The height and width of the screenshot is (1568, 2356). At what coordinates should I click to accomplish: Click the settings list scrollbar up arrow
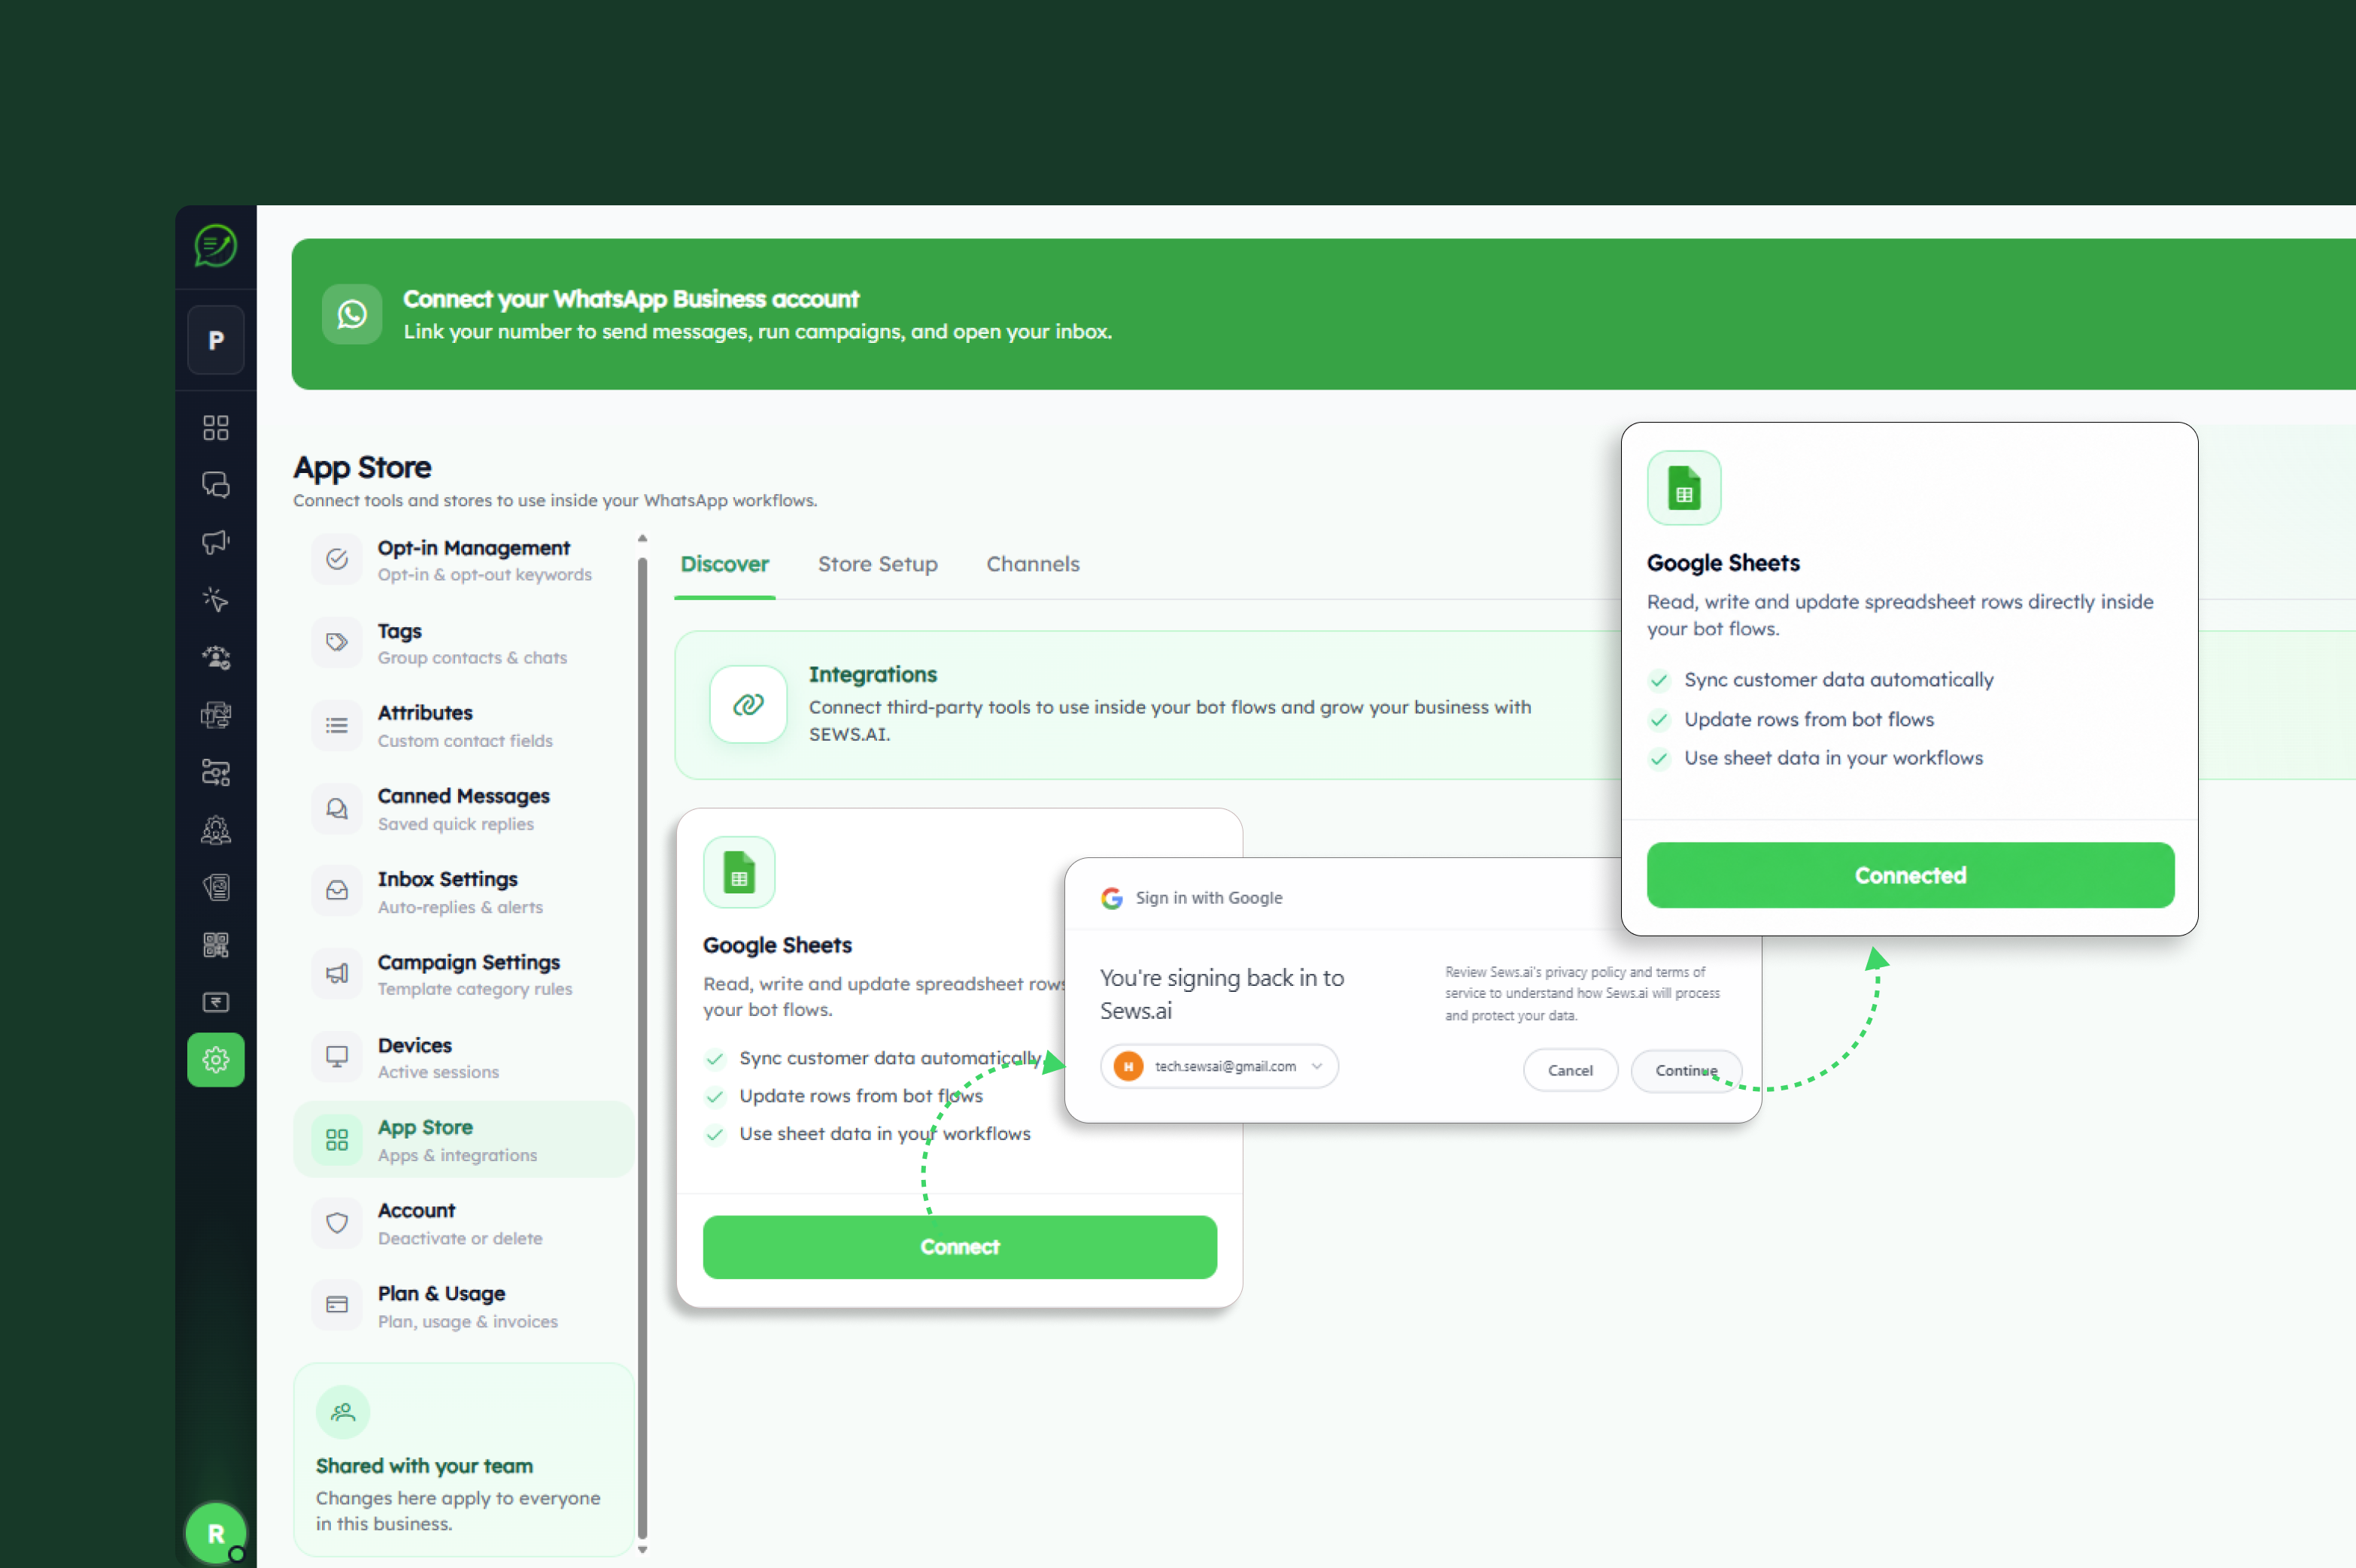point(642,539)
